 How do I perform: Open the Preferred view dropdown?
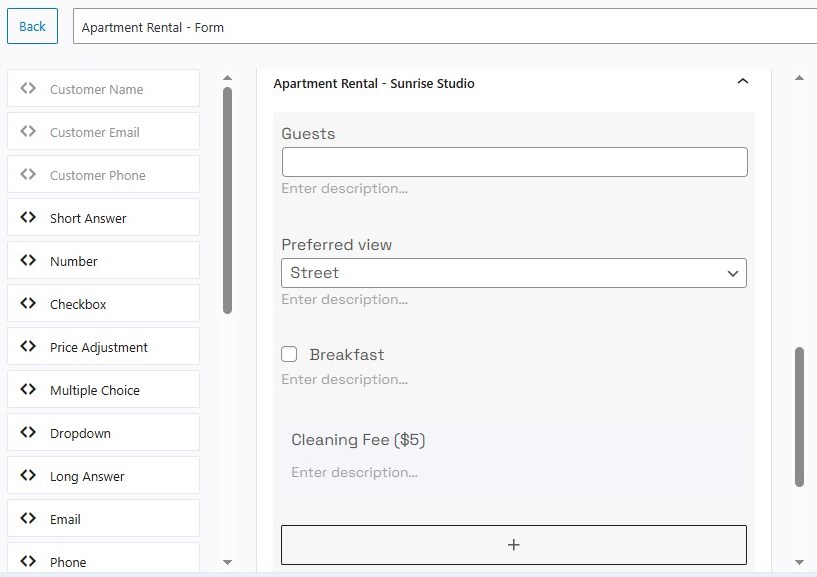coord(513,272)
